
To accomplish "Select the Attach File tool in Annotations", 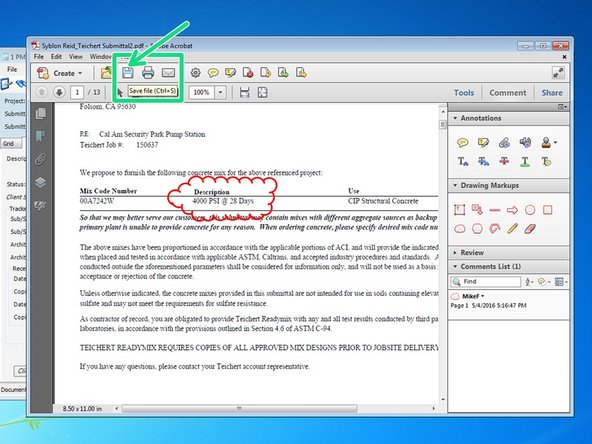I will tap(504, 142).
